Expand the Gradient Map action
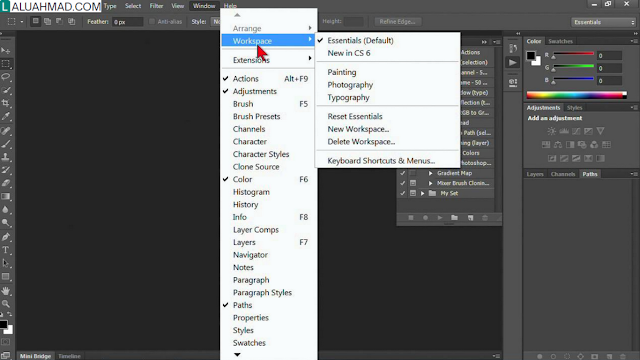The width and height of the screenshot is (640, 360). (x=430, y=173)
